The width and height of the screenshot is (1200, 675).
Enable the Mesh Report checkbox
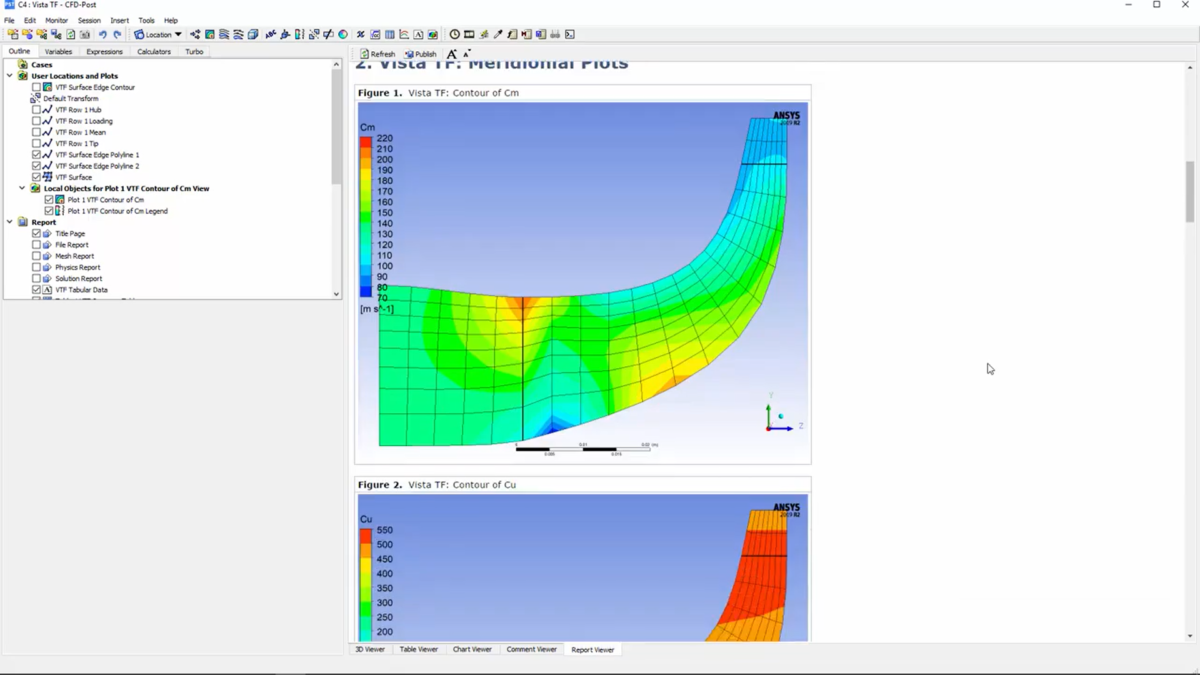(37, 256)
